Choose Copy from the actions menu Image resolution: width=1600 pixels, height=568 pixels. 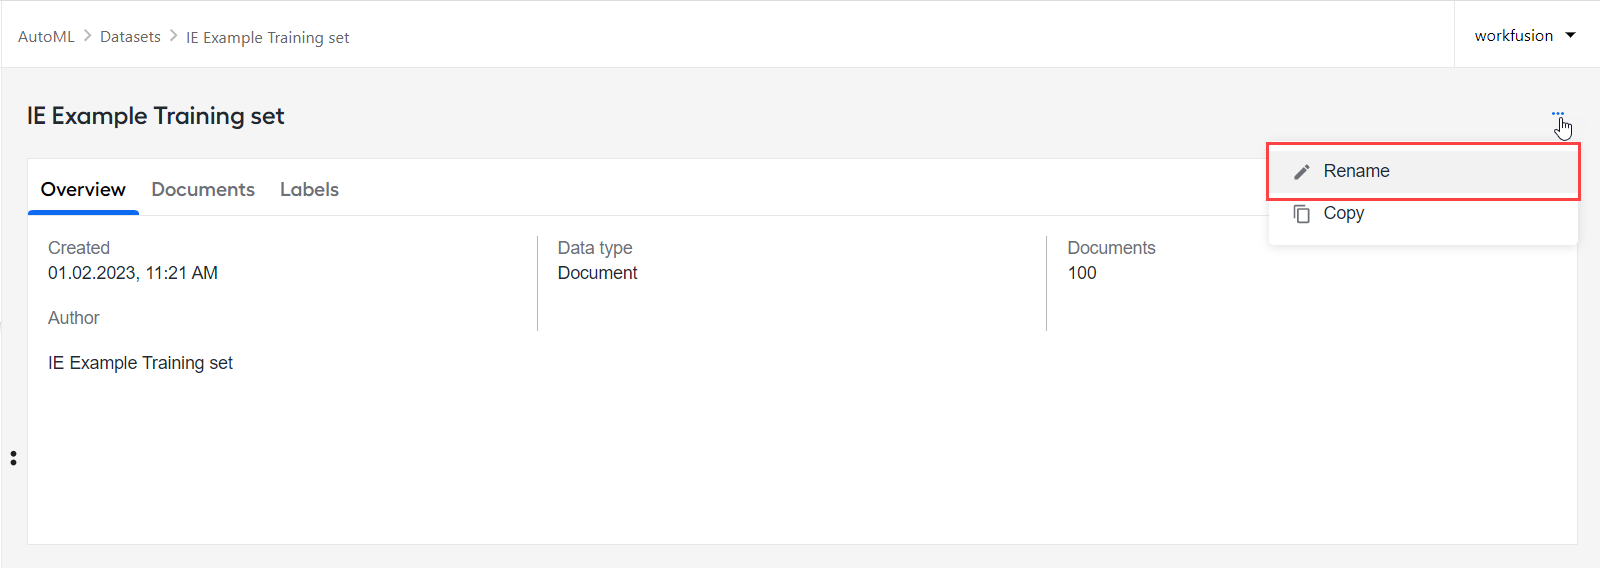click(1423, 213)
